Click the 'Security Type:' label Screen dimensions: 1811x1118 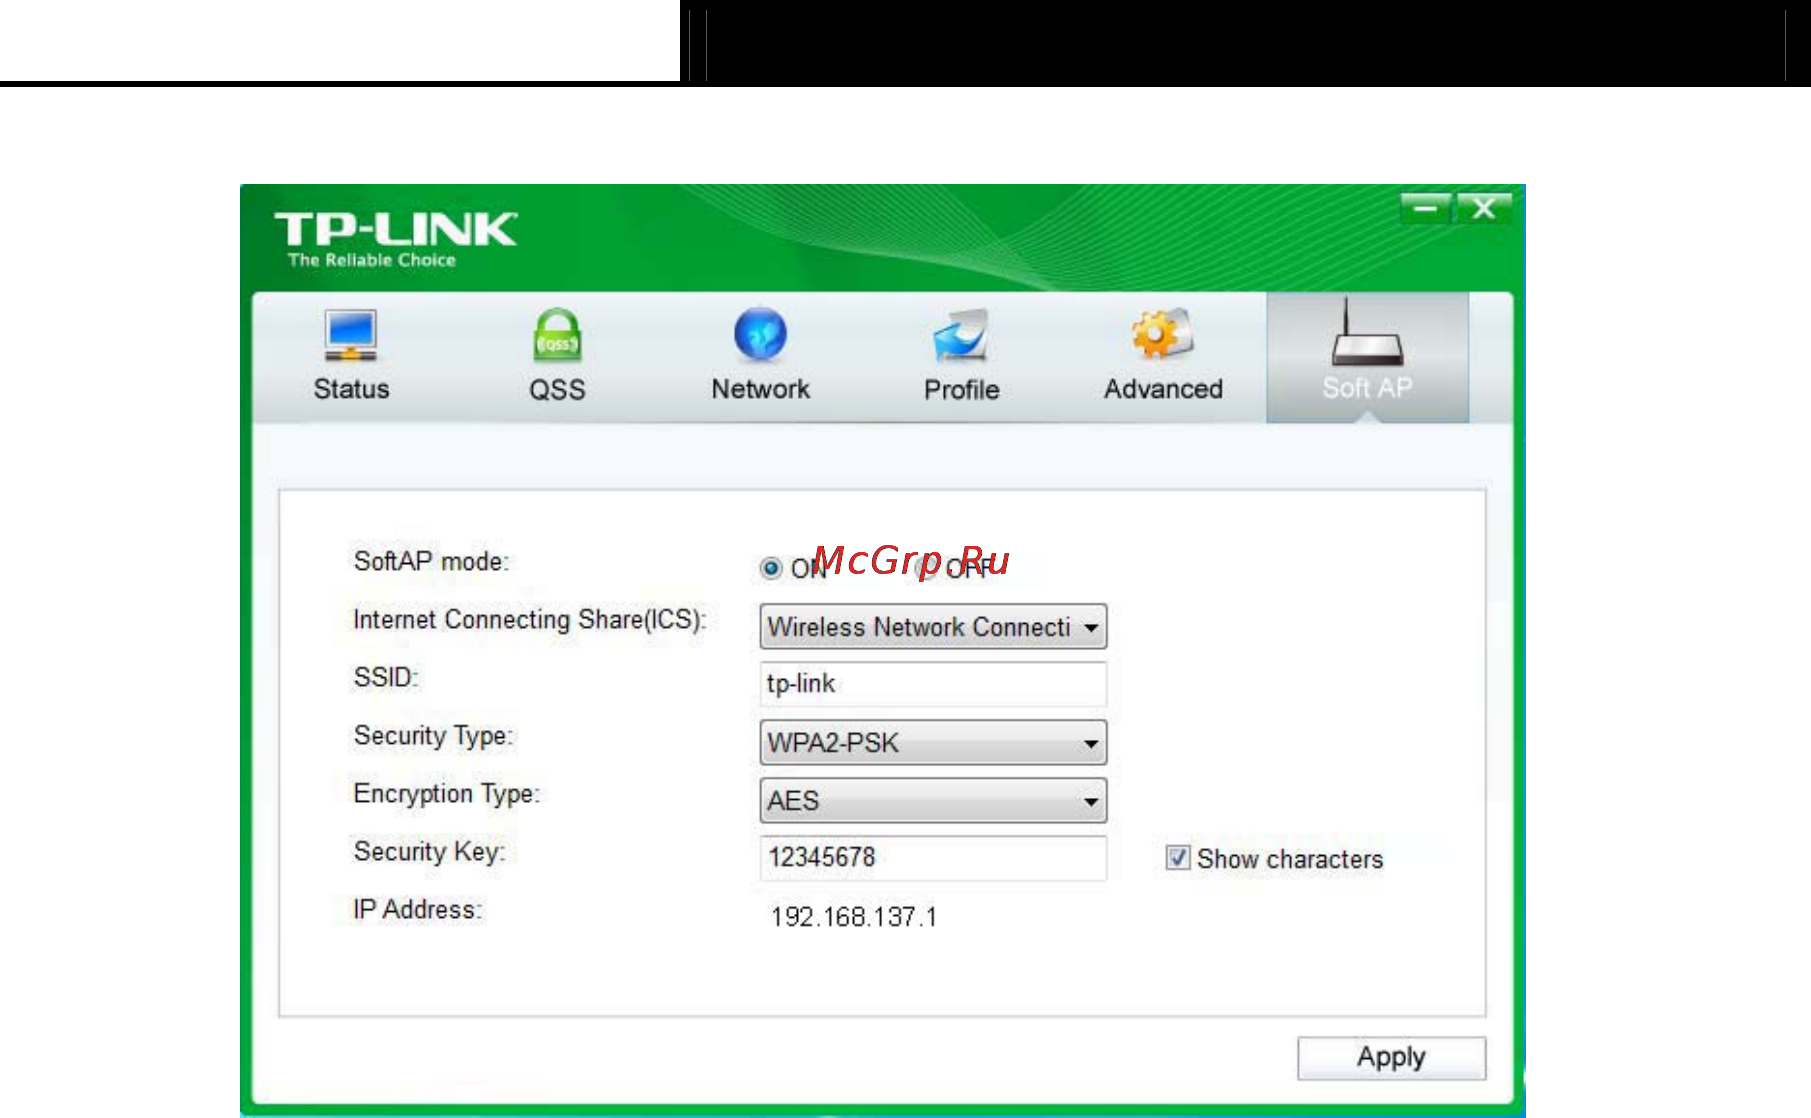pos(433,737)
